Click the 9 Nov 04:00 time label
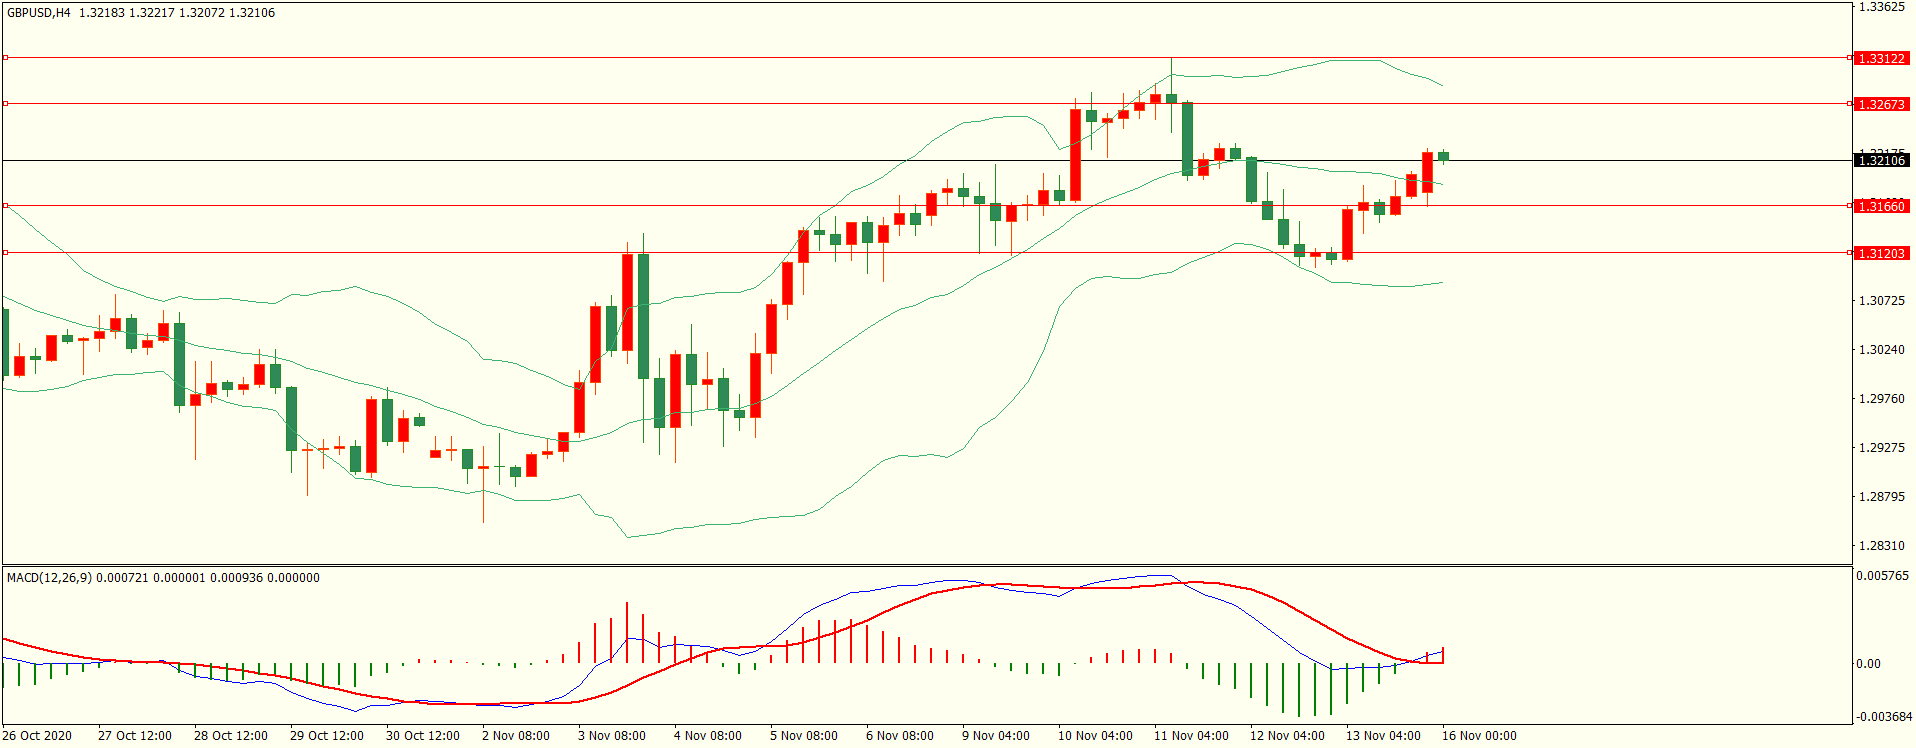Viewport: 1916px width, 748px height. click(x=996, y=736)
